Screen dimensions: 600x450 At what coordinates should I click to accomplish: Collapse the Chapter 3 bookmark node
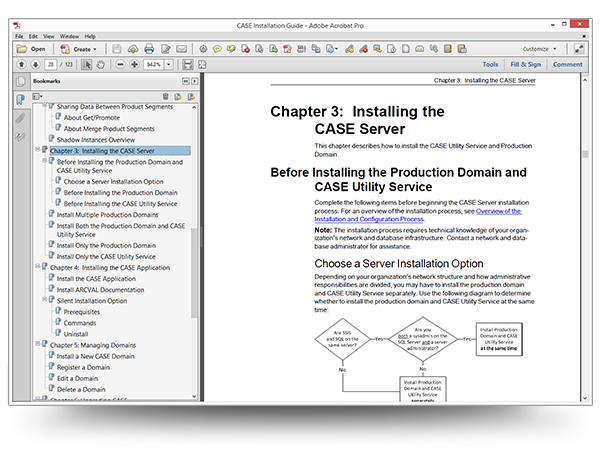pyautogui.click(x=38, y=149)
